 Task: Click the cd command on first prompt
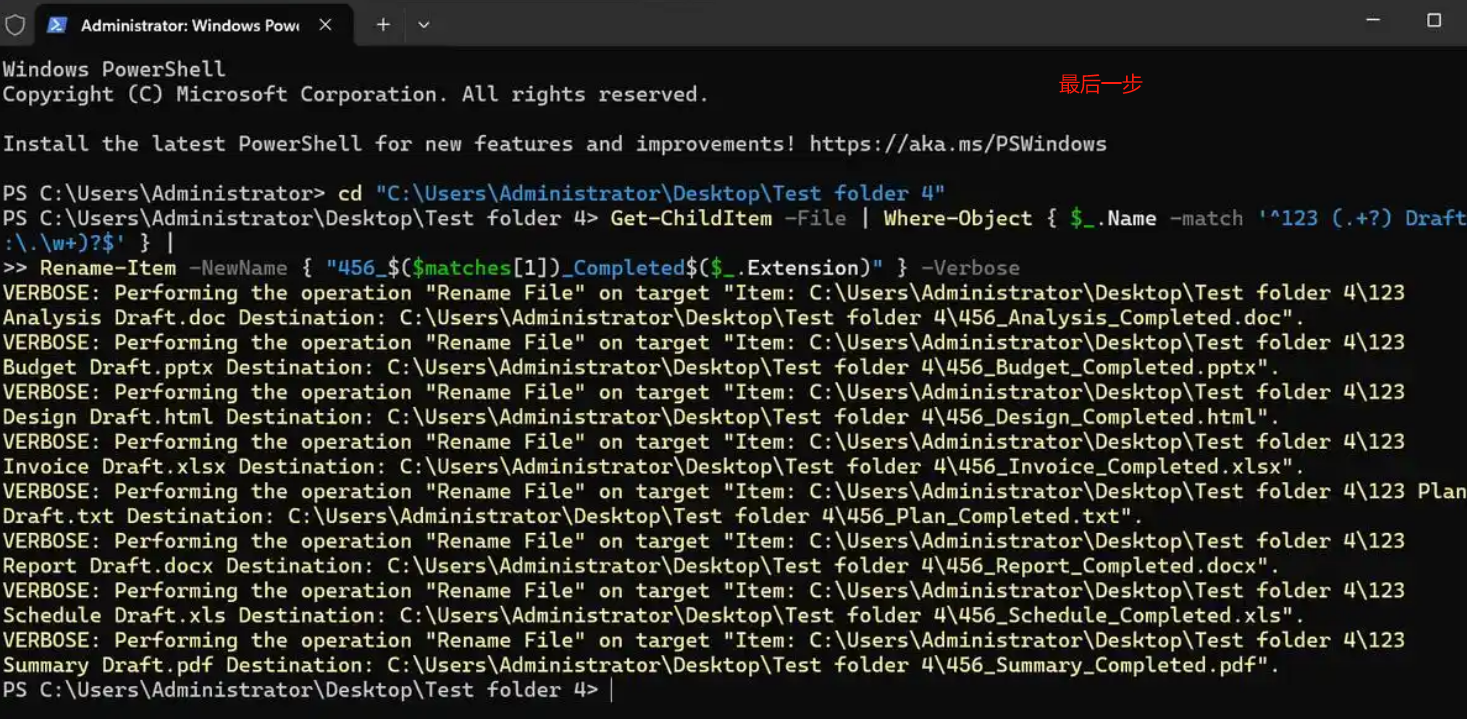[x=350, y=193]
